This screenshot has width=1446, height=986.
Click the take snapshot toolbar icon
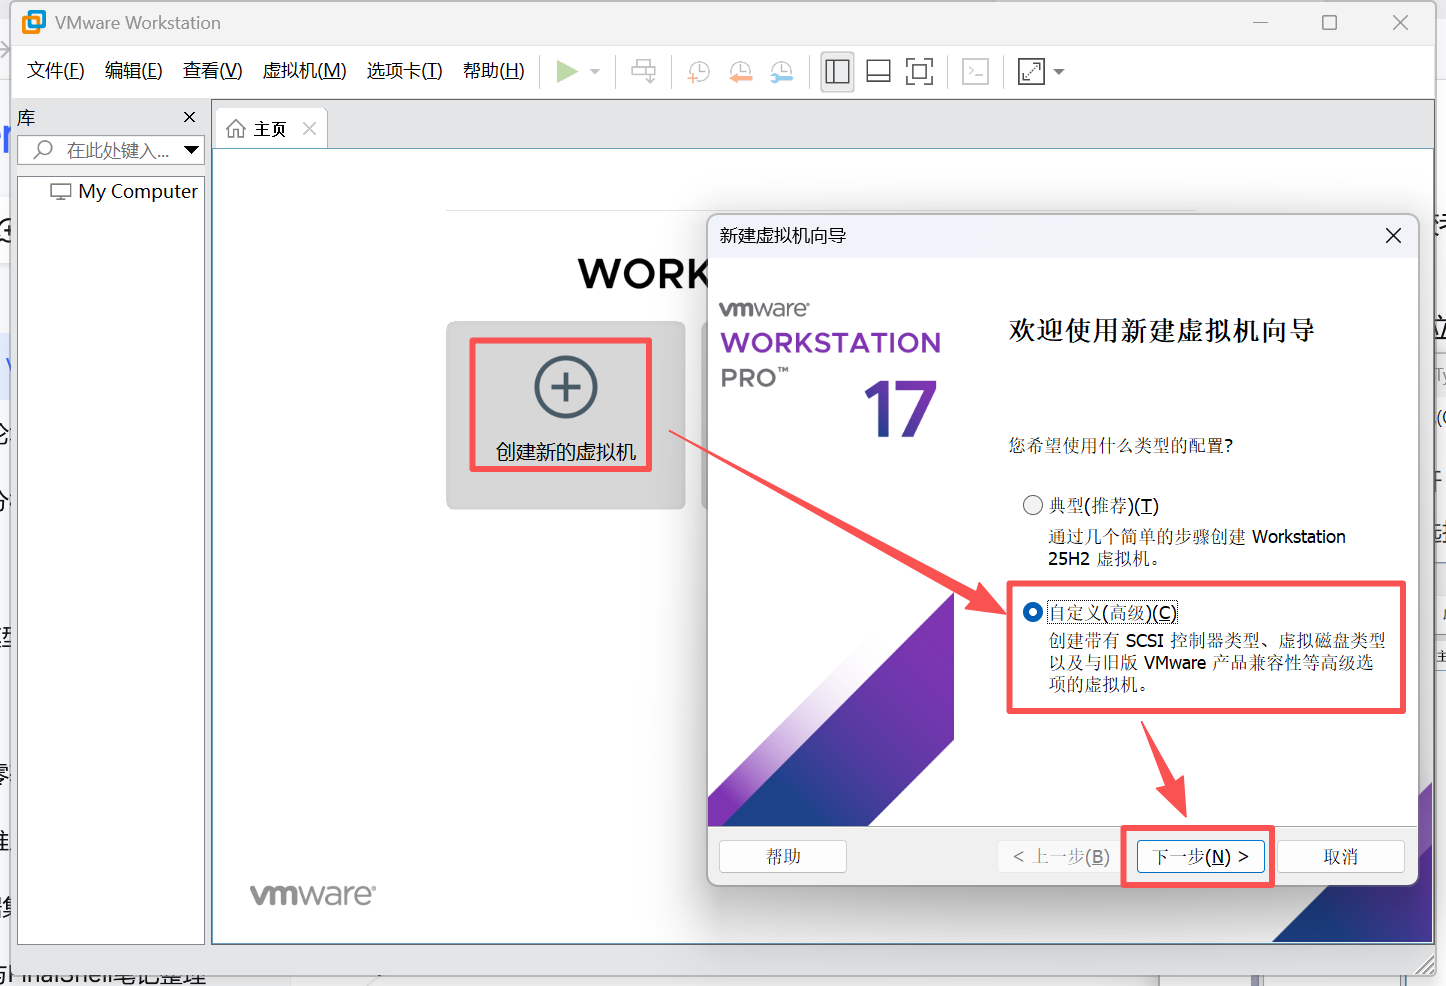pos(699,71)
